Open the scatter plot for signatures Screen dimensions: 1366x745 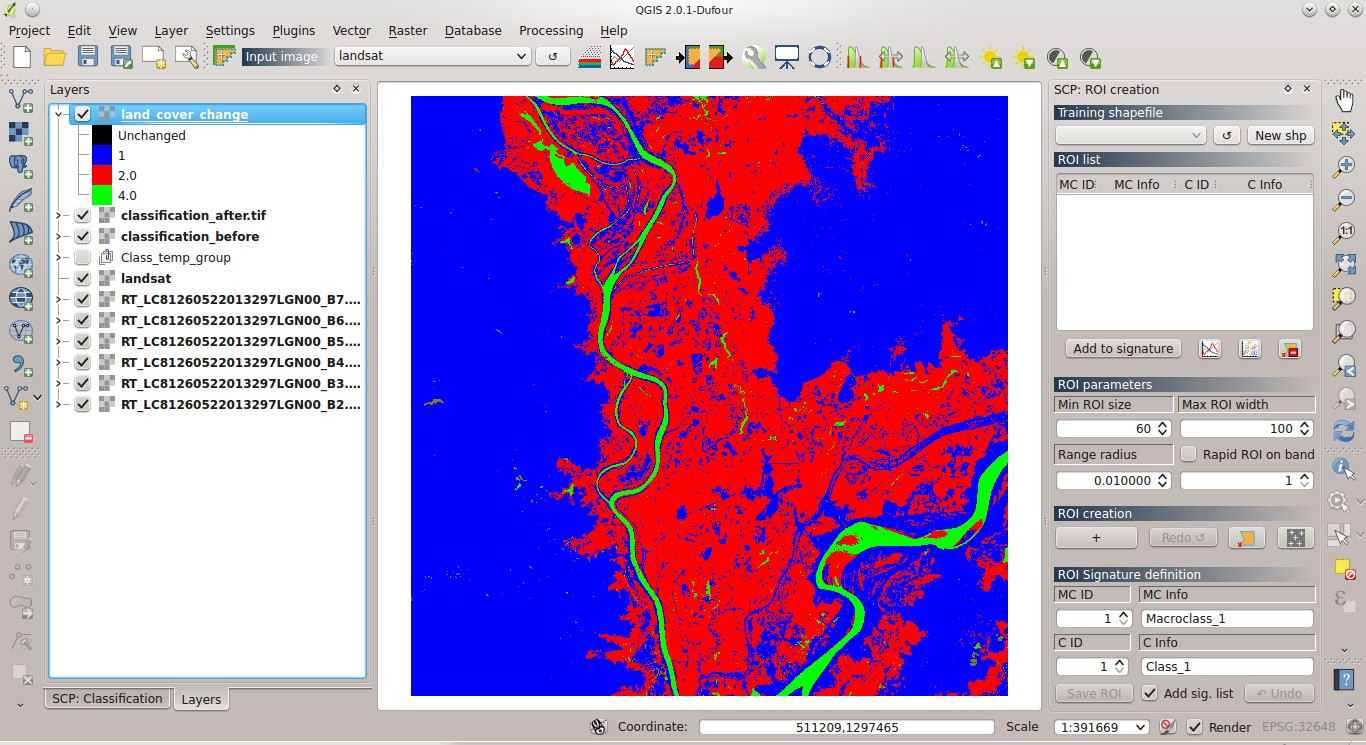click(1249, 348)
